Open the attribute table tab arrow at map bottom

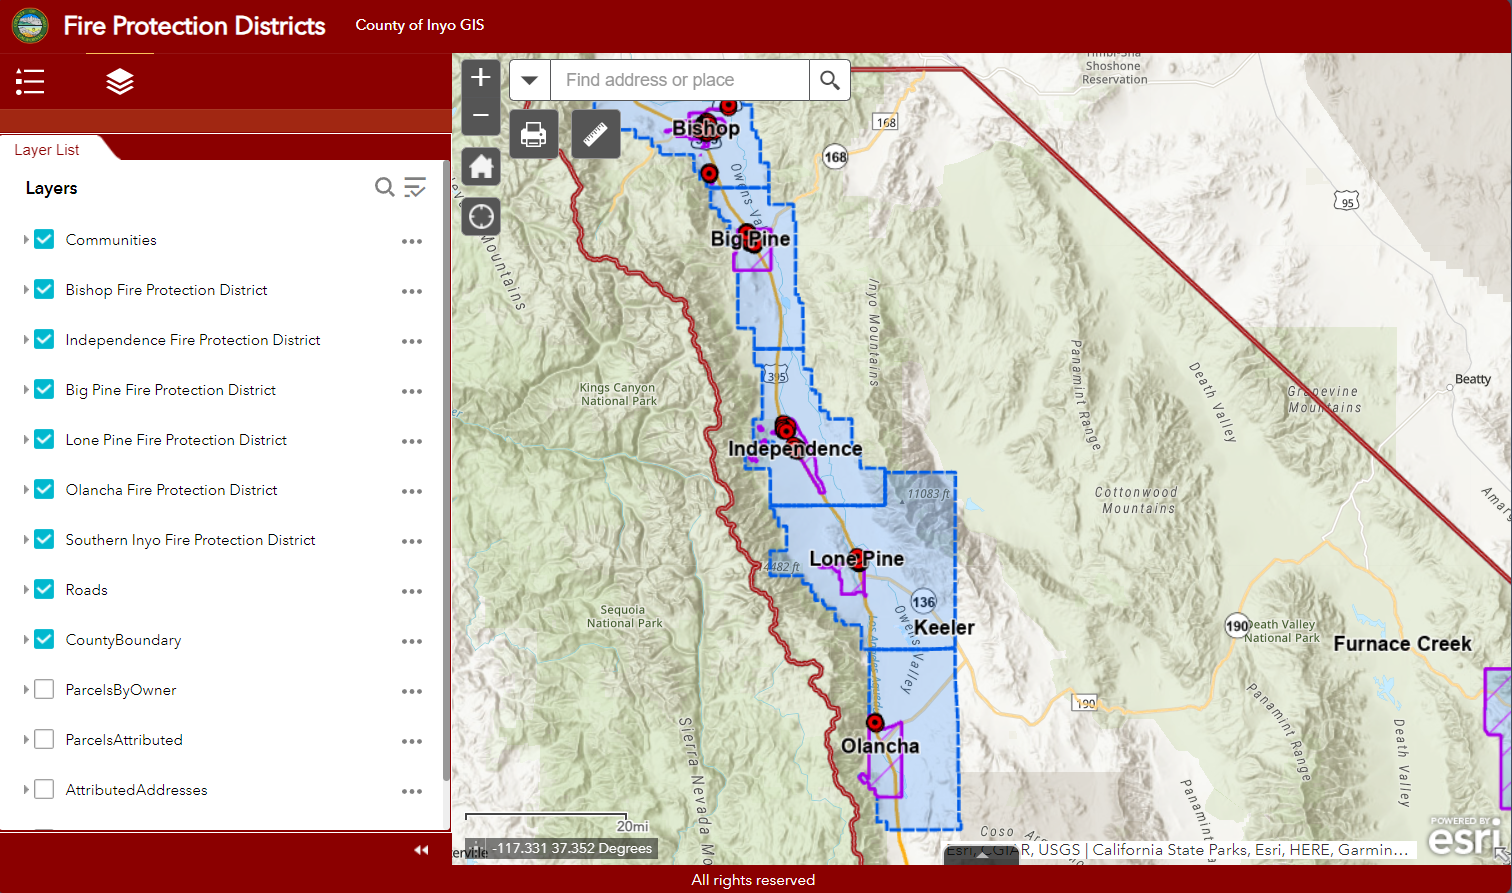(x=982, y=855)
